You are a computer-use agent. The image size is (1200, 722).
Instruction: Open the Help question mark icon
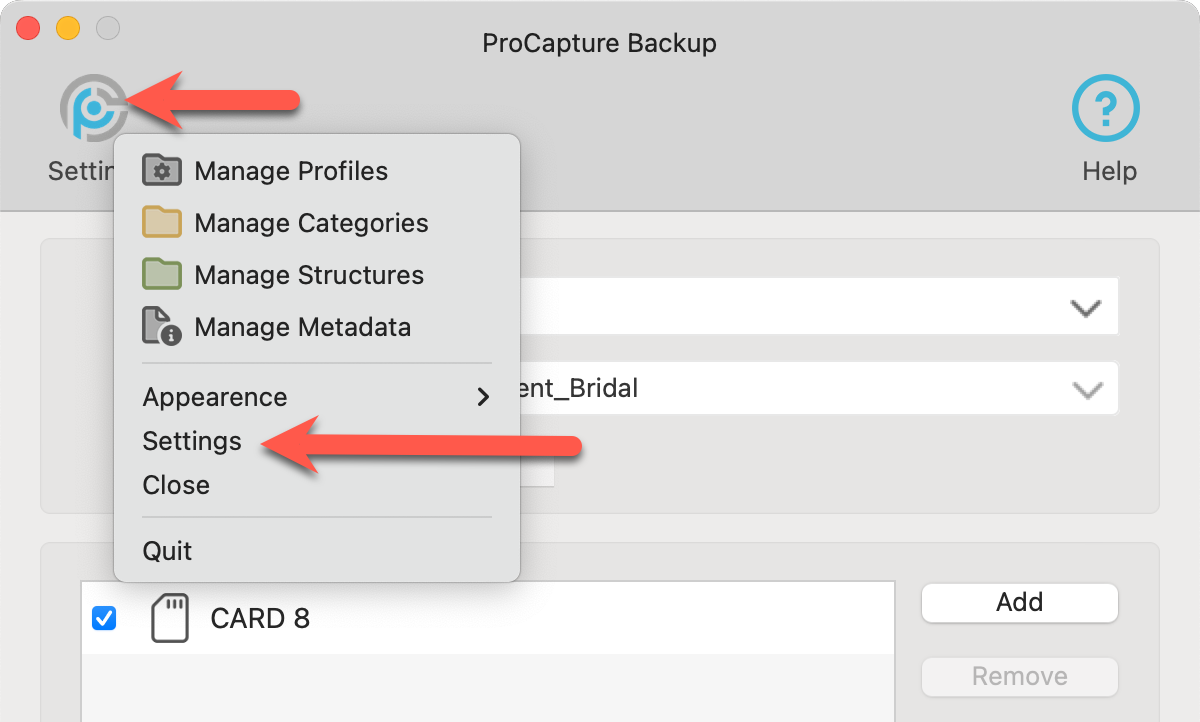point(1106,108)
